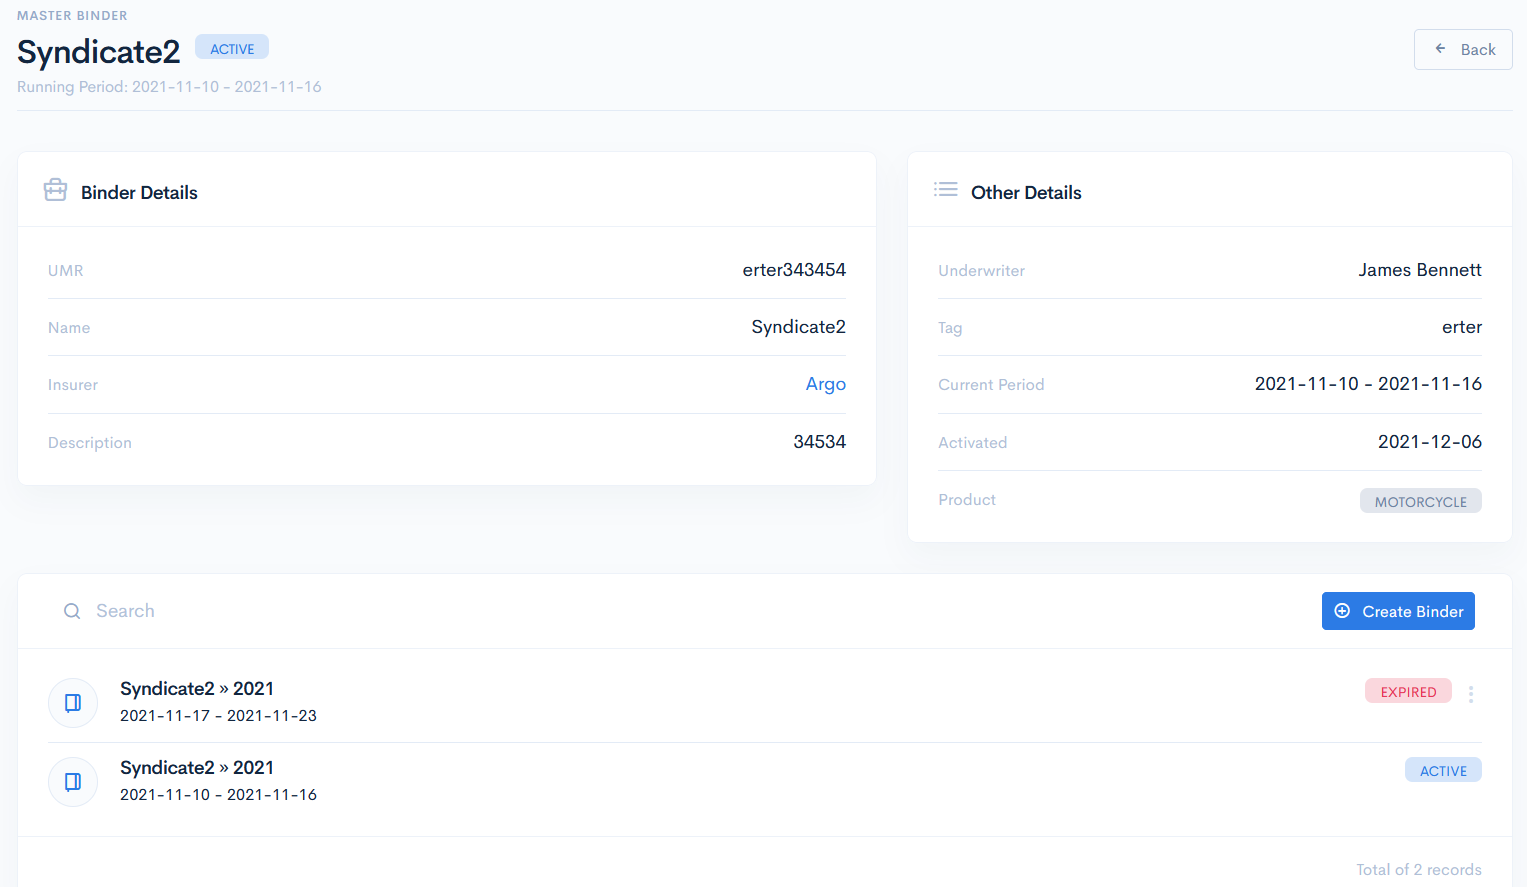
Task: Click the MOTORCYCLE product tag
Action: 1419,502
